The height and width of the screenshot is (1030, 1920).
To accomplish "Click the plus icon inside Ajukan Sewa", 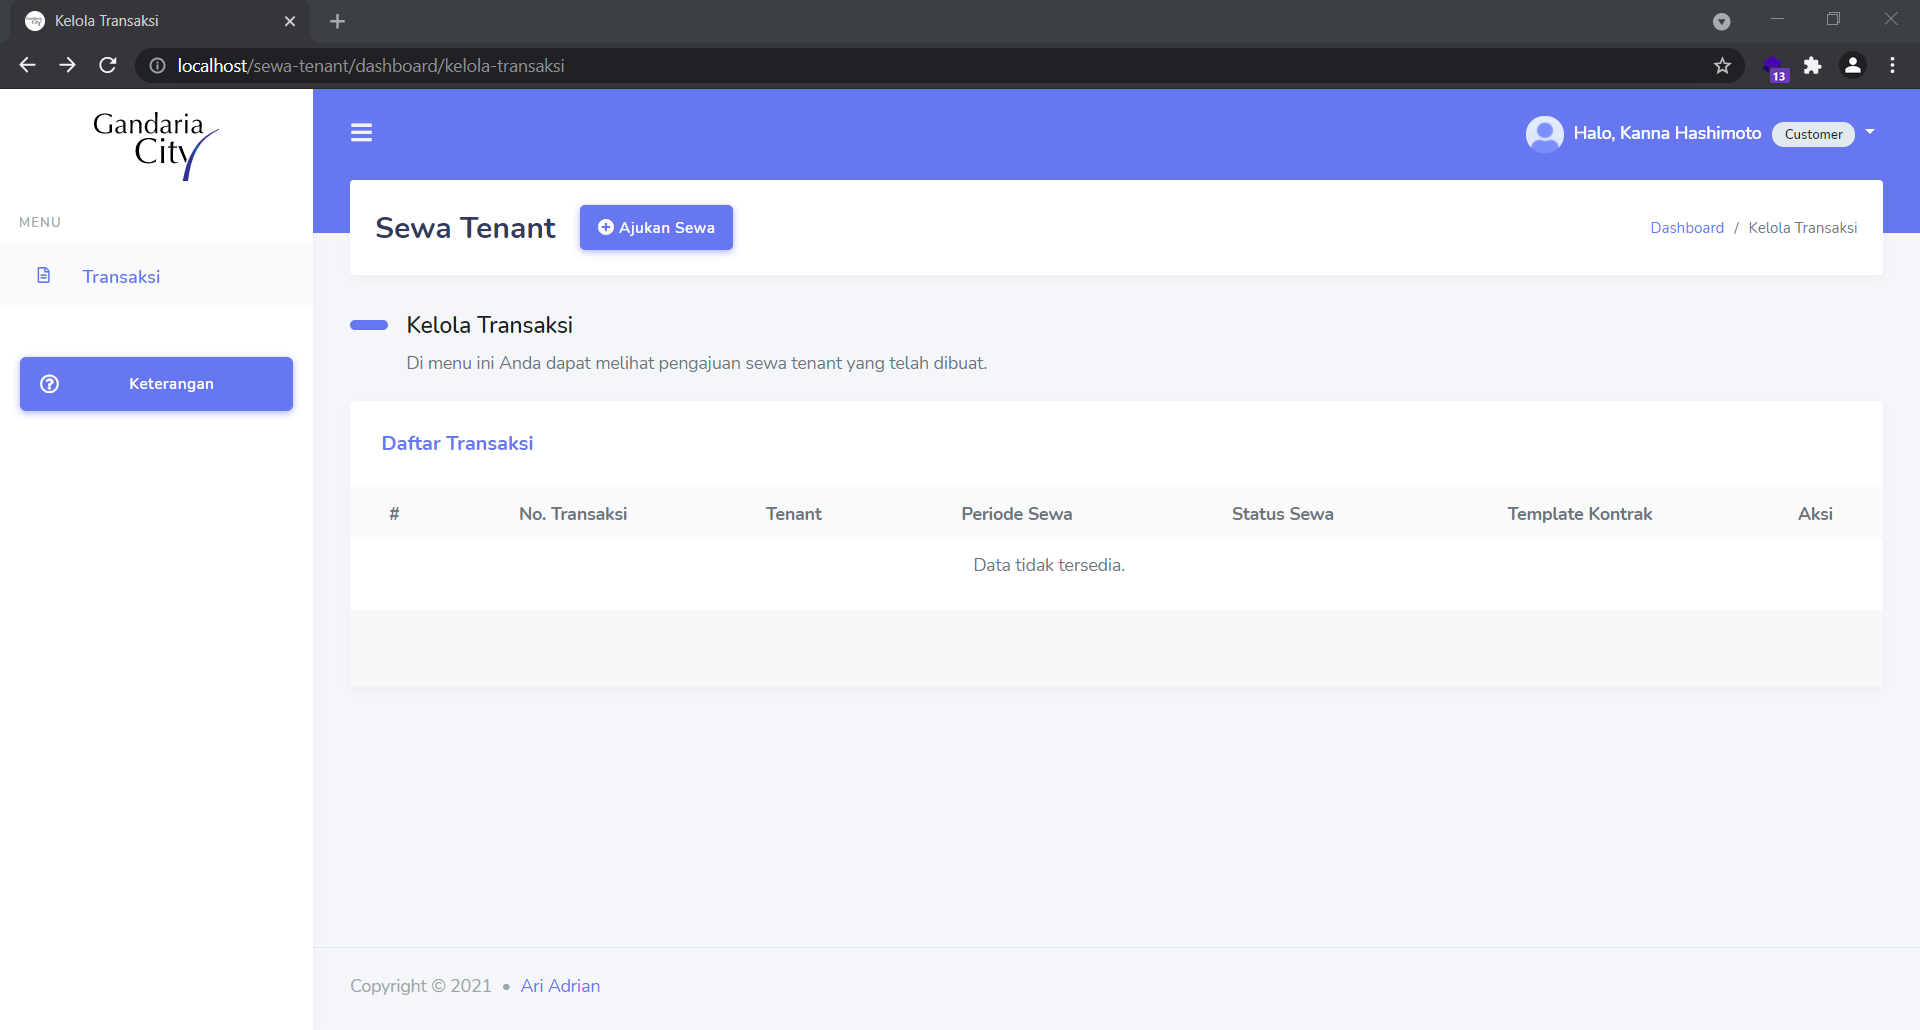I will point(604,227).
